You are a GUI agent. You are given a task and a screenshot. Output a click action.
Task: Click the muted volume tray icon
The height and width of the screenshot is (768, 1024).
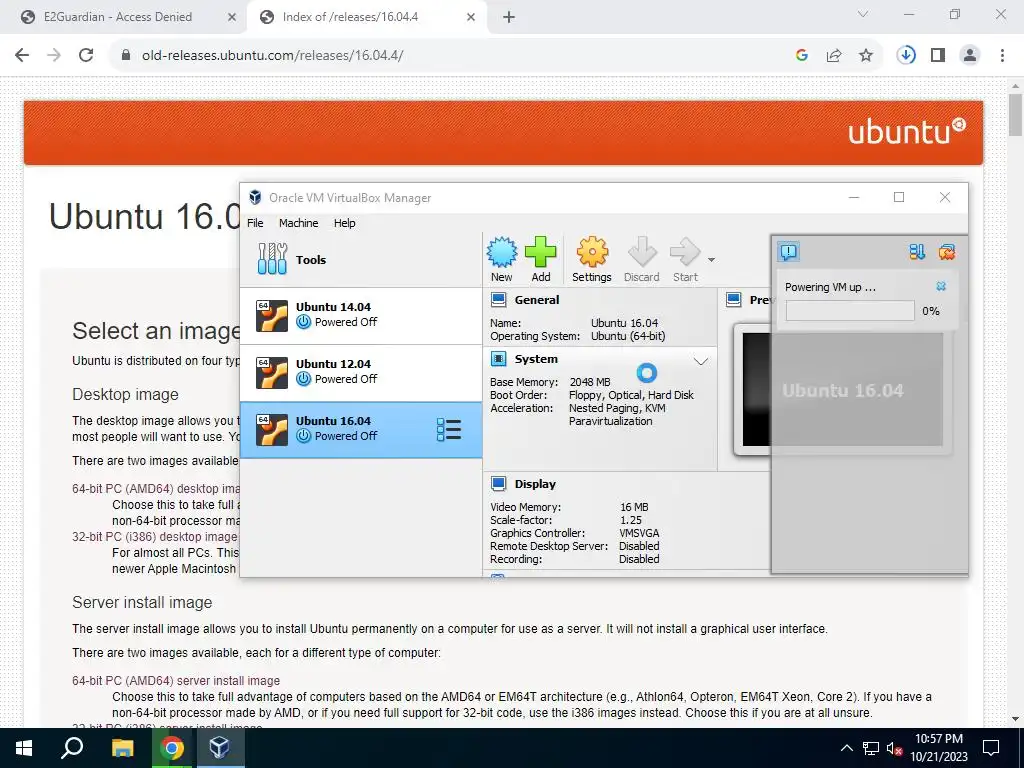(x=894, y=748)
